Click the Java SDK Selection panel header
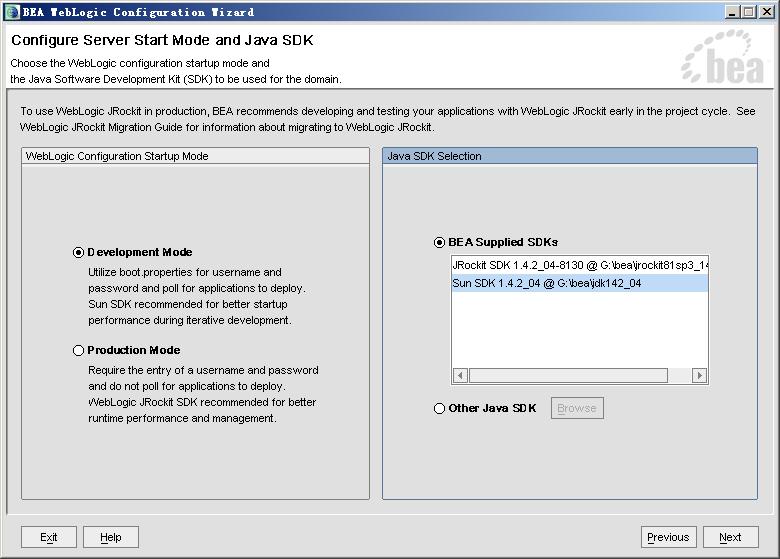The height and width of the screenshot is (559, 780). tap(570, 156)
